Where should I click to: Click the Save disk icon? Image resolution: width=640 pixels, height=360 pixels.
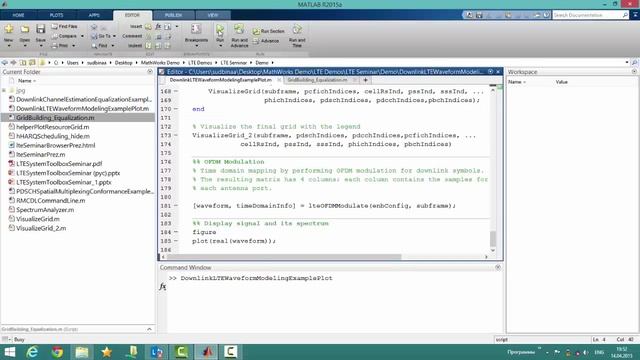click(40, 29)
